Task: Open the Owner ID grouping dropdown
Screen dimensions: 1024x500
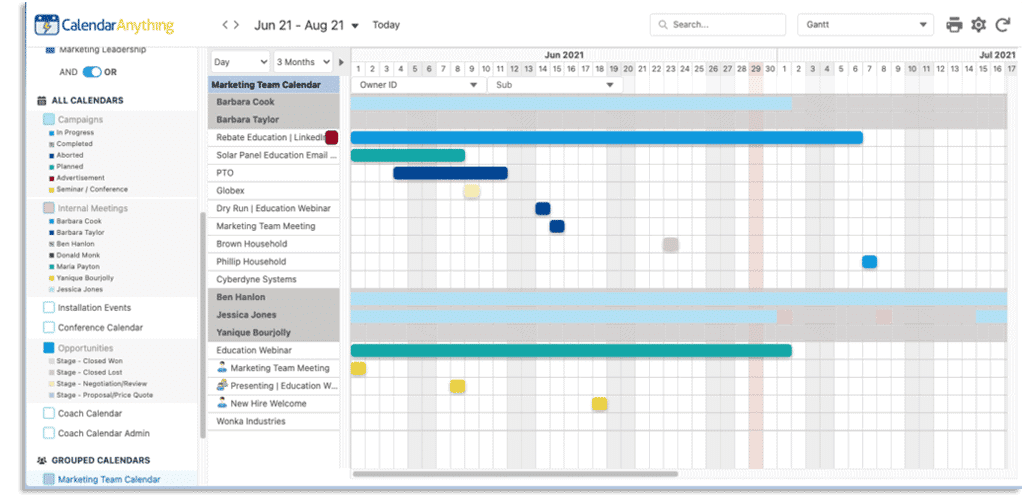Action: pos(419,85)
